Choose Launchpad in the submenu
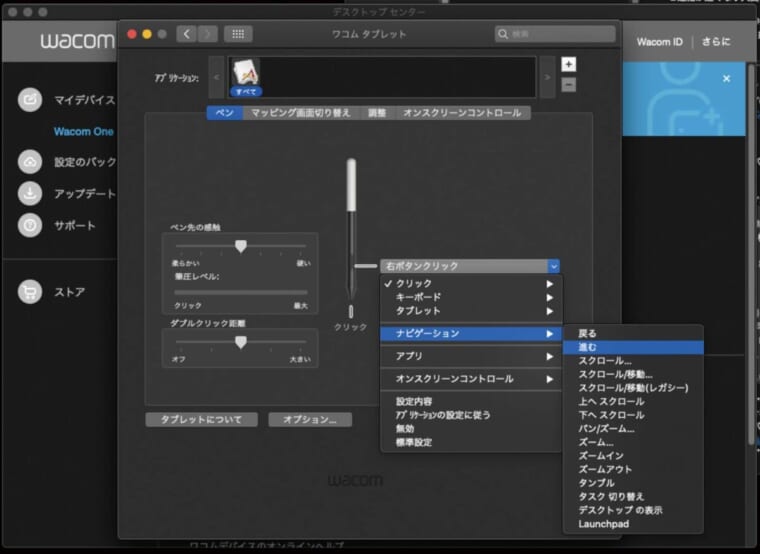Image resolution: width=760 pixels, height=554 pixels. tap(633, 524)
